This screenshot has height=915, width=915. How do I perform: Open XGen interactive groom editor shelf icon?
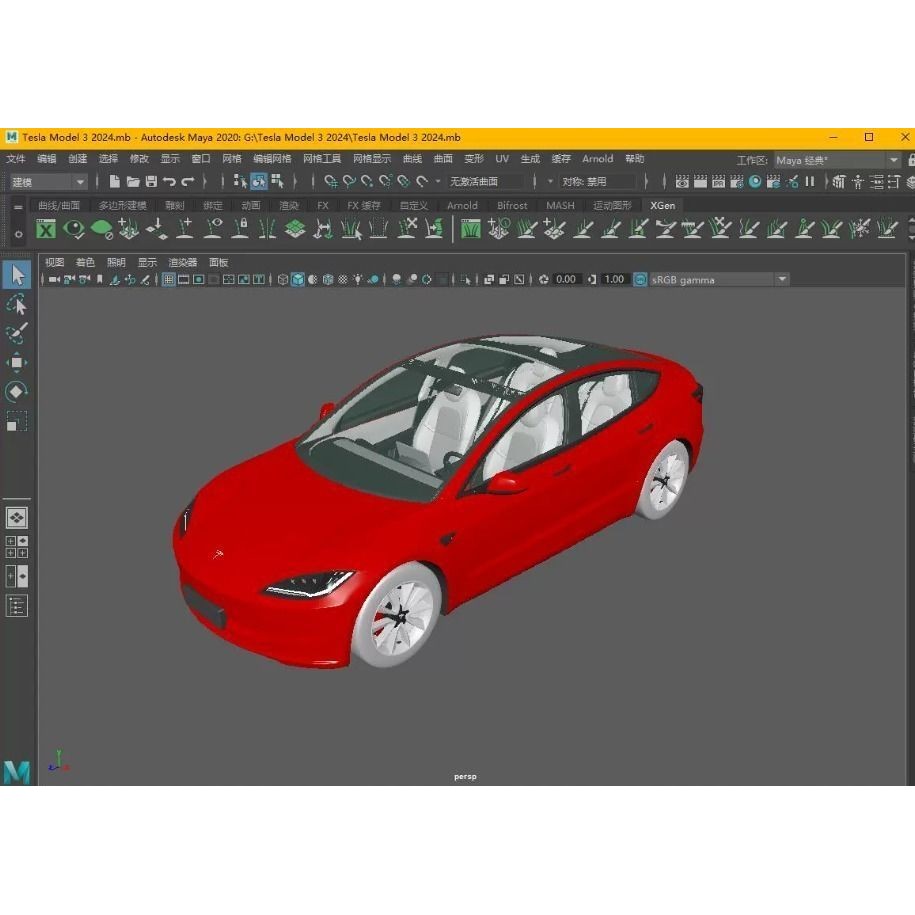470,229
